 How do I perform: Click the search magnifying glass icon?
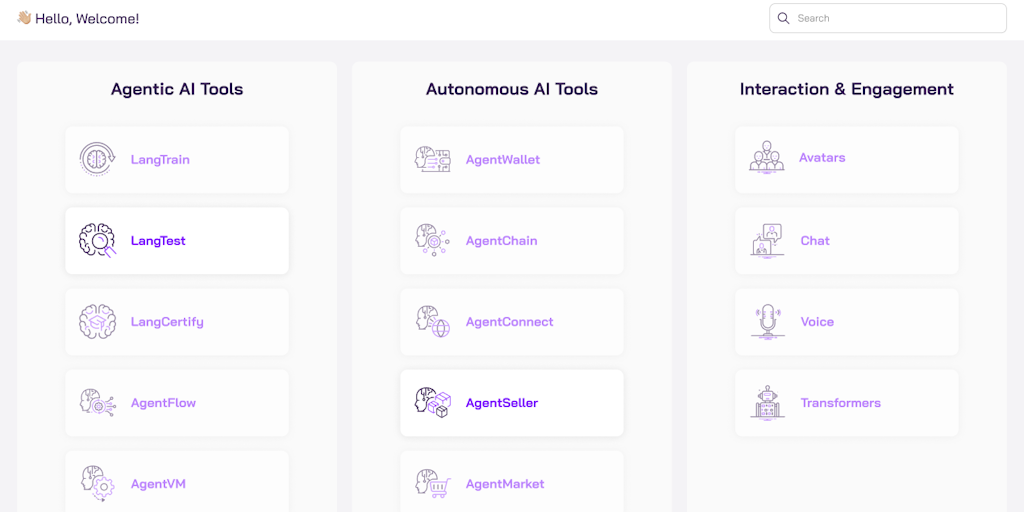click(784, 18)
